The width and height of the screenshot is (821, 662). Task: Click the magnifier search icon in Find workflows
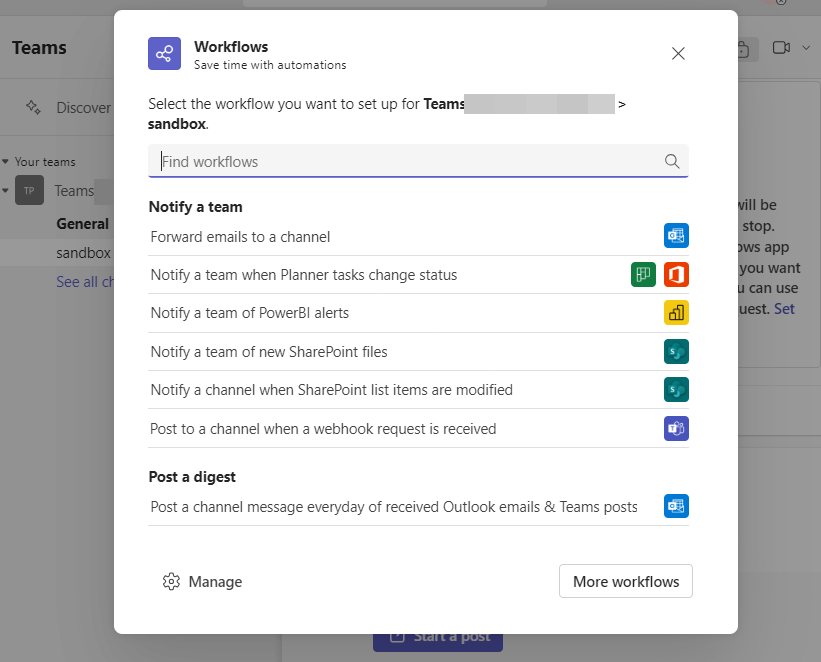672,161
